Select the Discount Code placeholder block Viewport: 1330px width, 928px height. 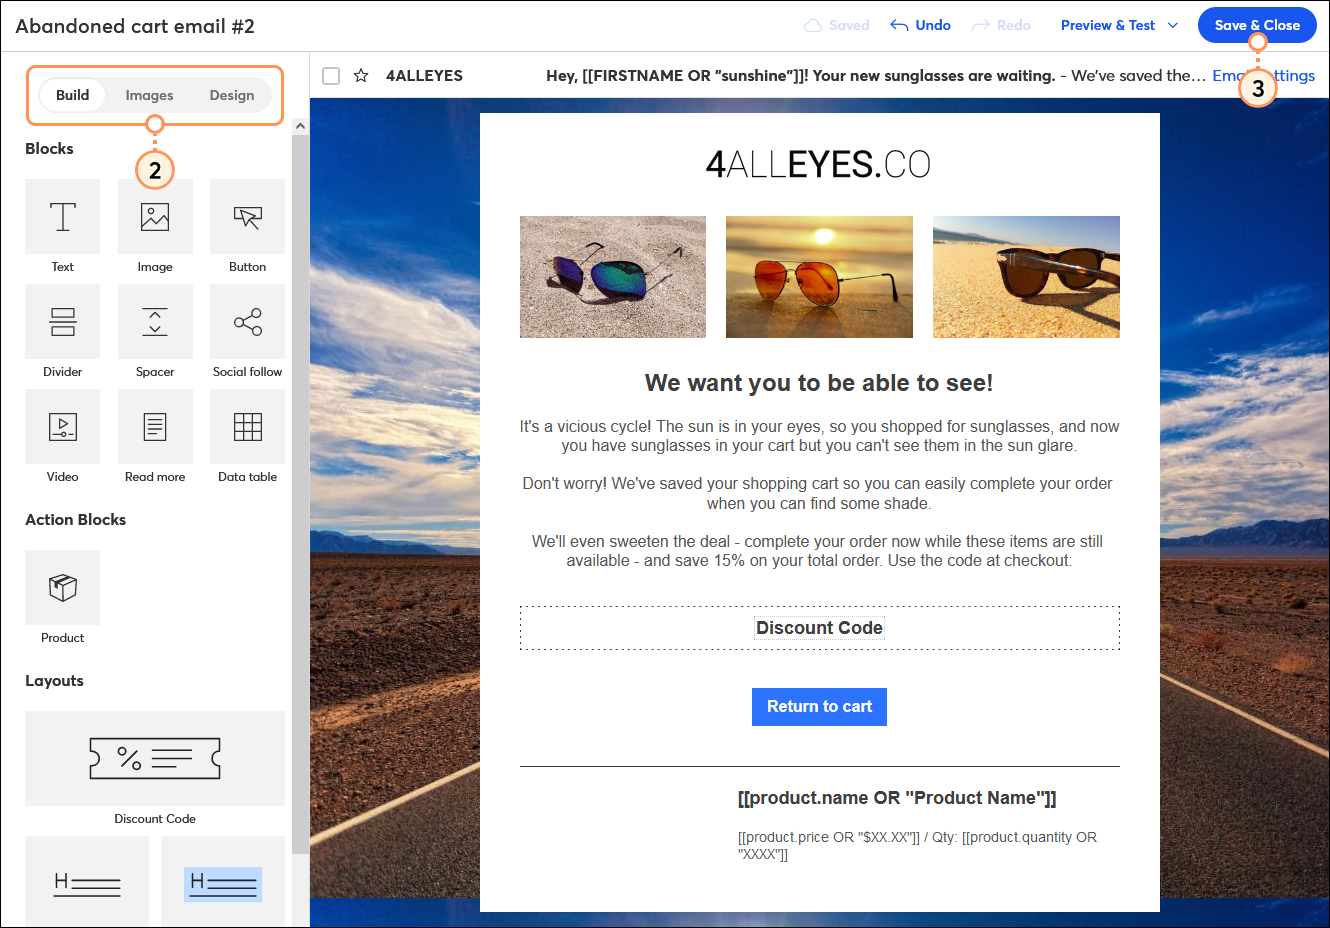[819, 628]
